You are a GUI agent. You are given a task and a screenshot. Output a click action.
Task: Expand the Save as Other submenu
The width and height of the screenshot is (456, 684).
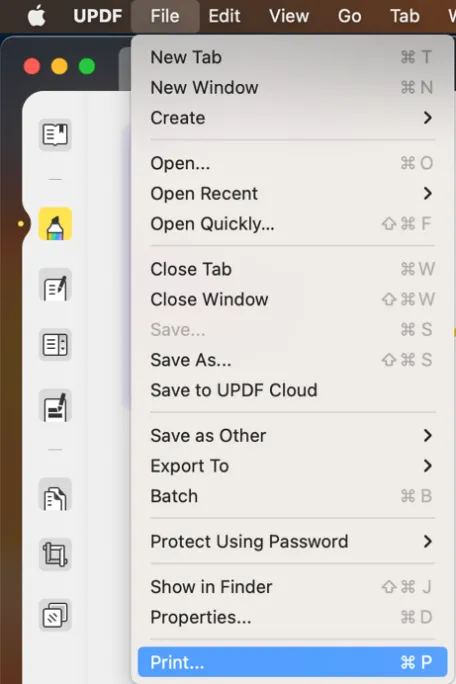[291, 435]
